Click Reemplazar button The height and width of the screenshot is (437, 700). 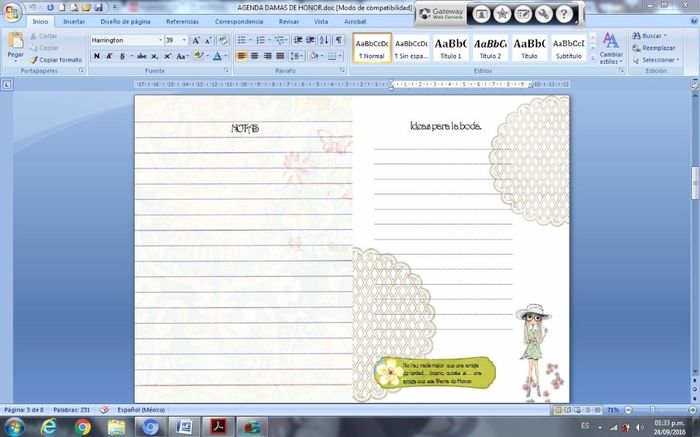click(x=654, y=48)
